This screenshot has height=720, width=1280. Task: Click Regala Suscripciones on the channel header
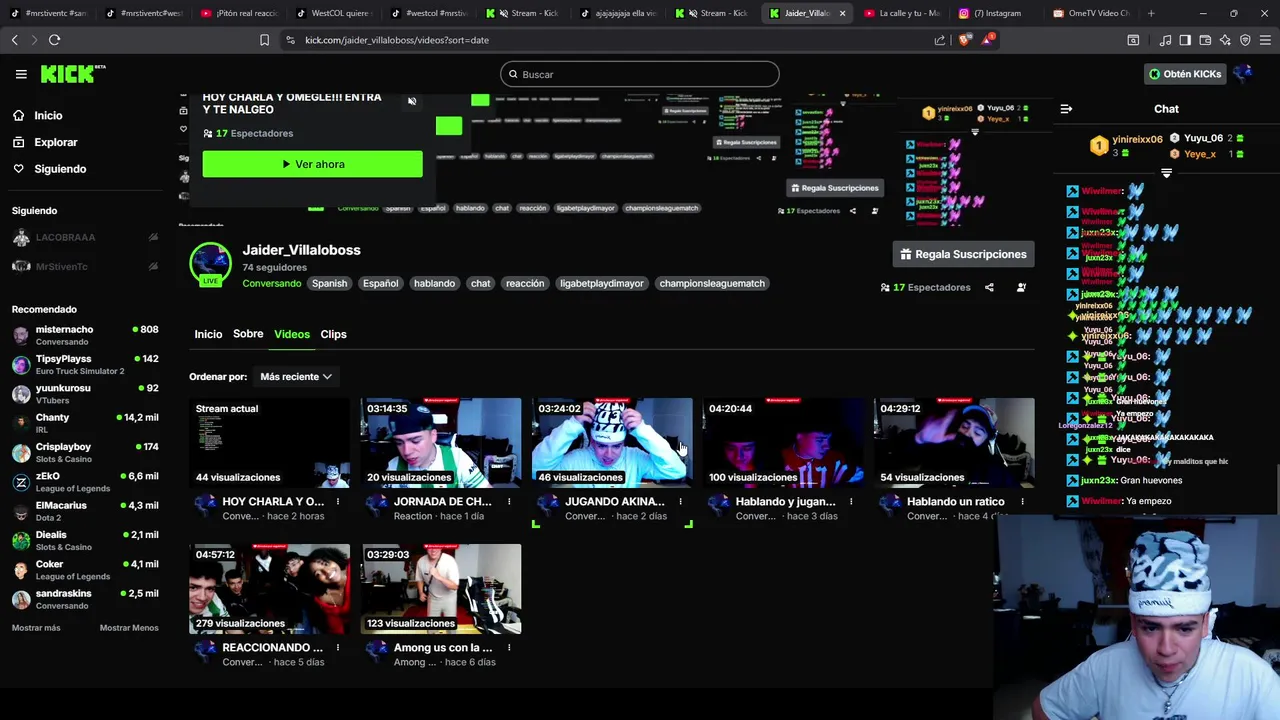tap(963, 254)
